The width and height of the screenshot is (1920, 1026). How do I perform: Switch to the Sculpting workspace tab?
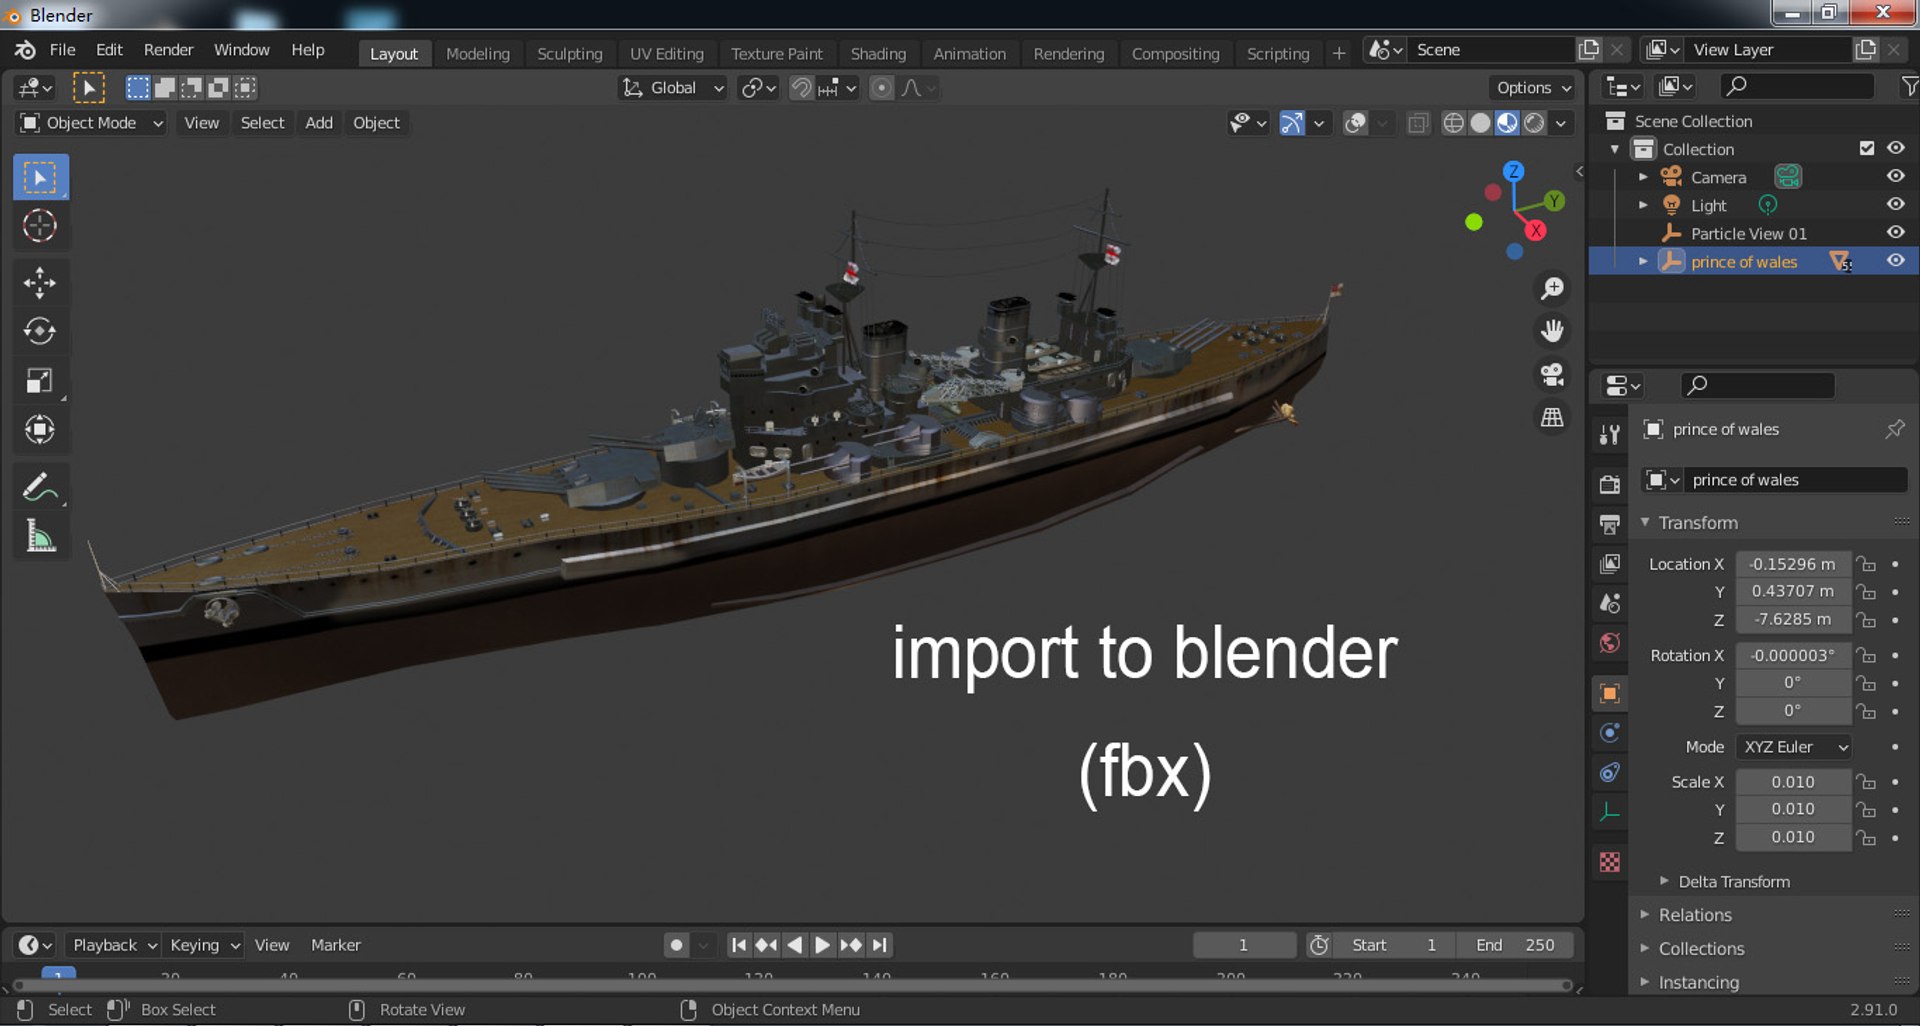(569, 54)
